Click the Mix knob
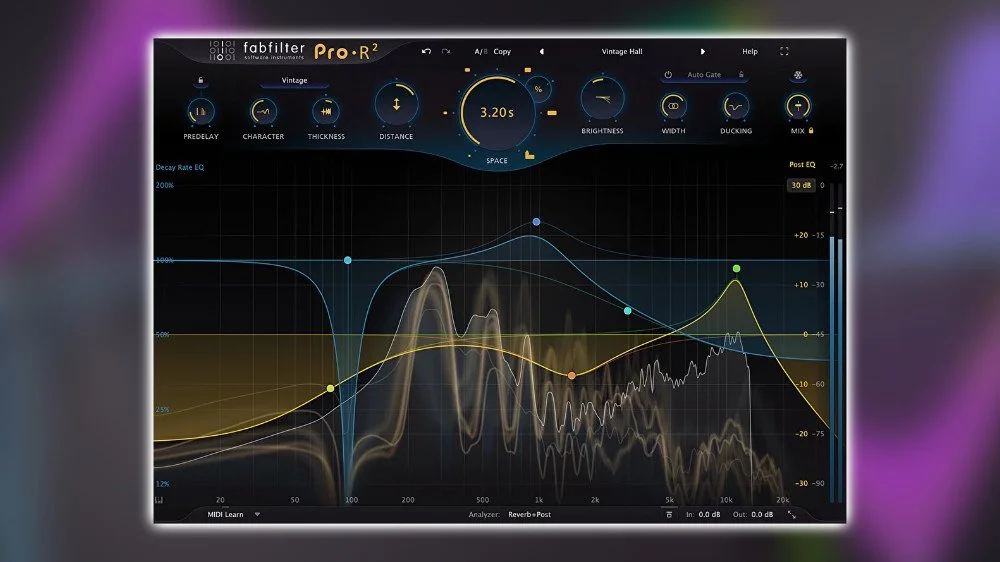The height and width of the screenshot is (562, 1000). pyautogui.click(x=798, y=106)
